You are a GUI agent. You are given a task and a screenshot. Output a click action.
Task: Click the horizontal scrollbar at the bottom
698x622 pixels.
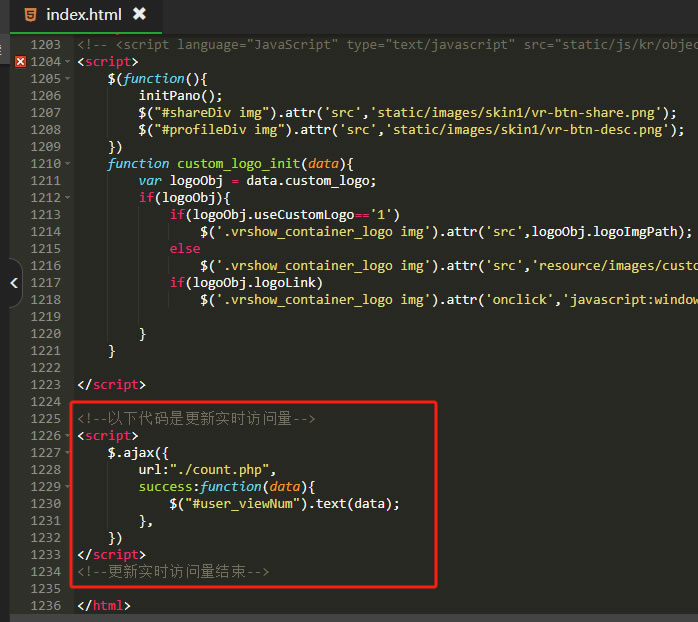click(x=350, y=617)
